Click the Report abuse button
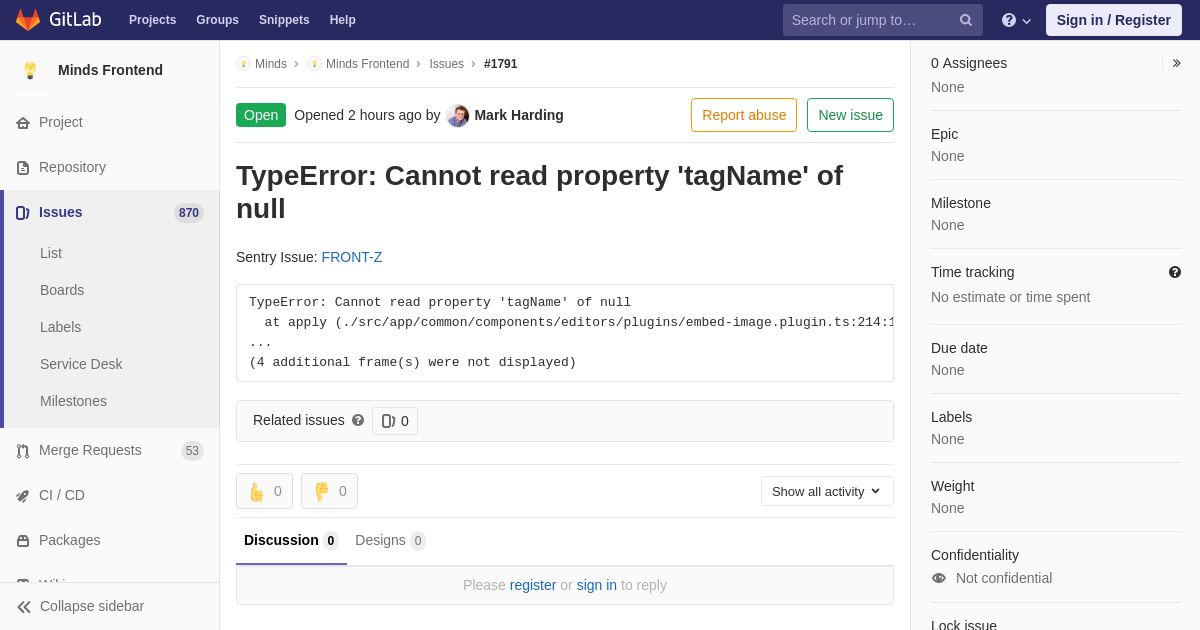This screenshot has width=1200, height=630. point(744,115)
